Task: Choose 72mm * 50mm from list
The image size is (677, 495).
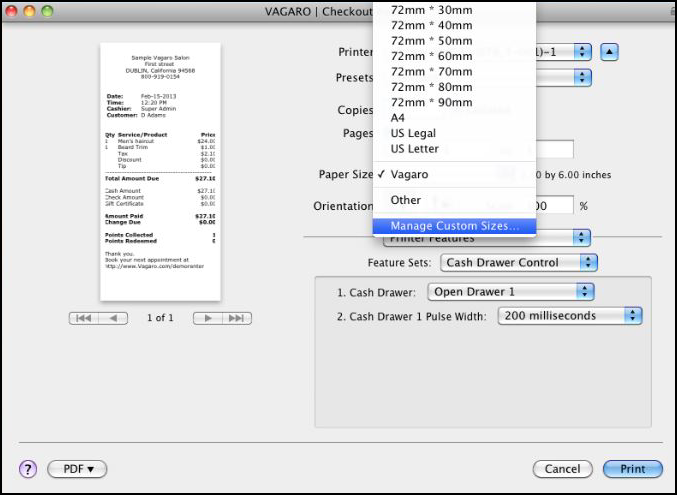Action: coord(454,41)
